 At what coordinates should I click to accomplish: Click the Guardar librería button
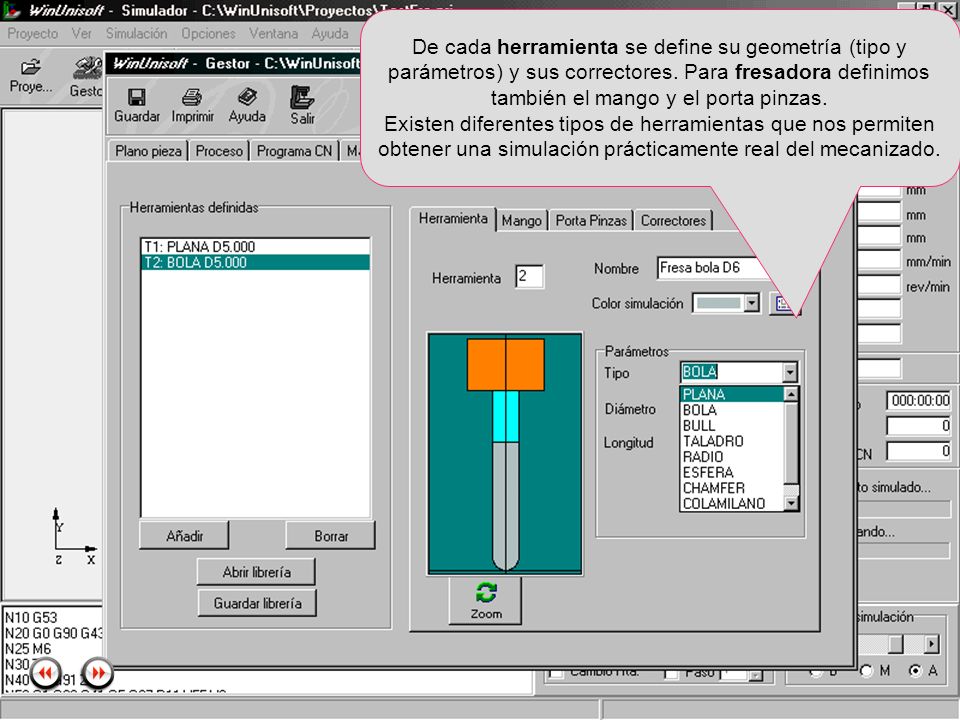coord(257,603)
